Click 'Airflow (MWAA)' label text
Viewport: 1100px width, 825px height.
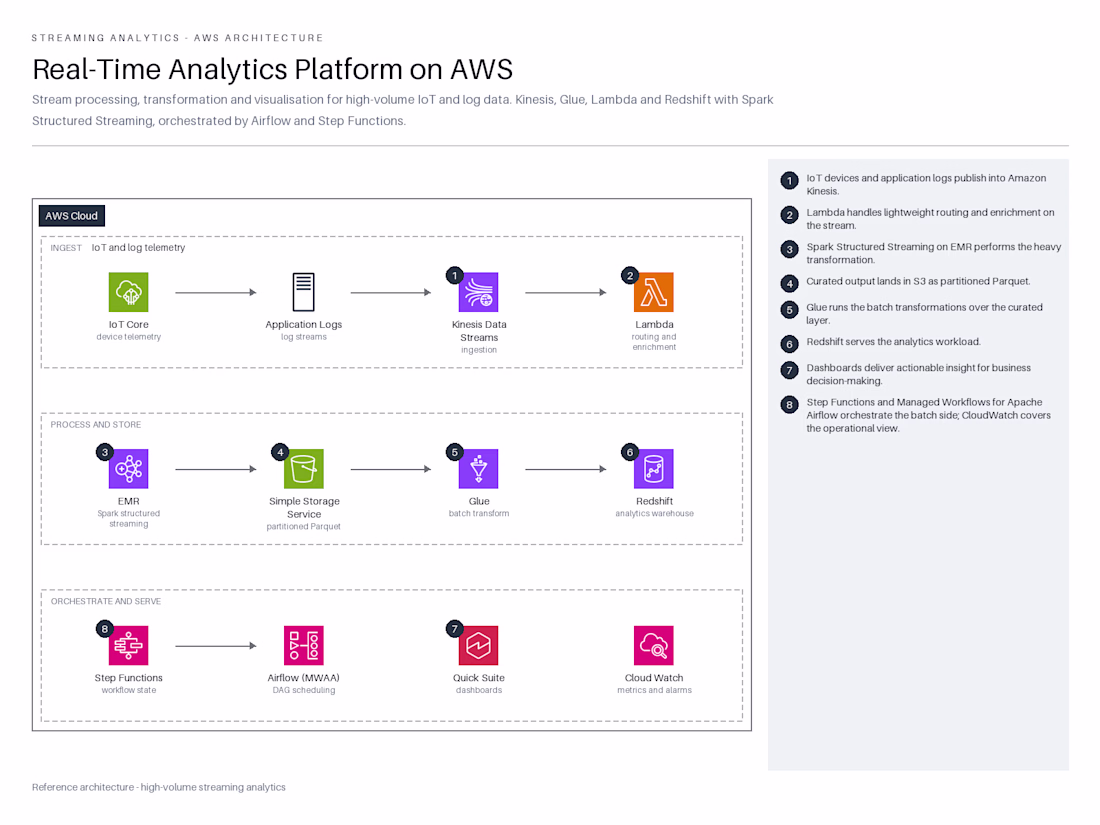click(304, 678)
